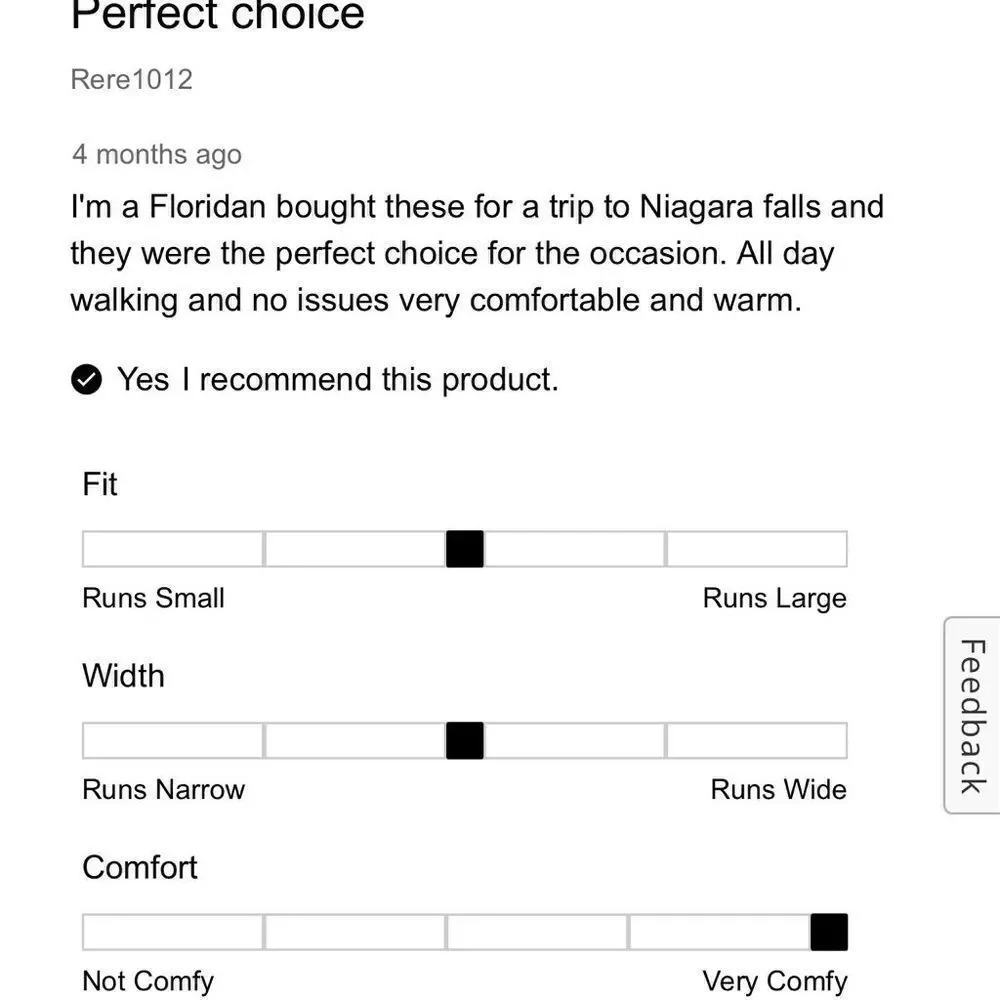Click the last Fit segment near Runs Large

click(x=756, y=549)
